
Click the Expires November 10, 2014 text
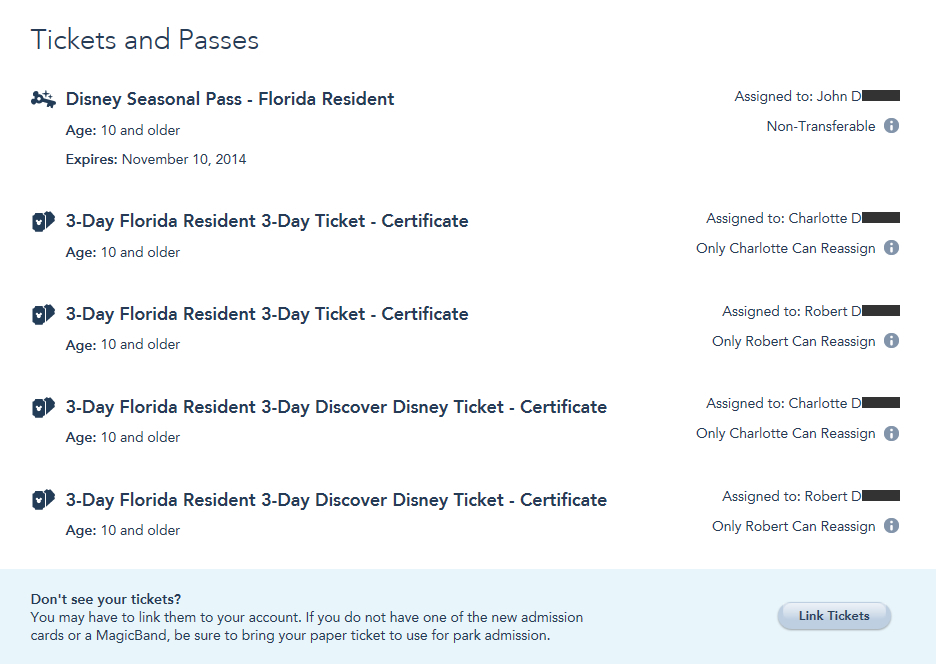coord(156,159)
